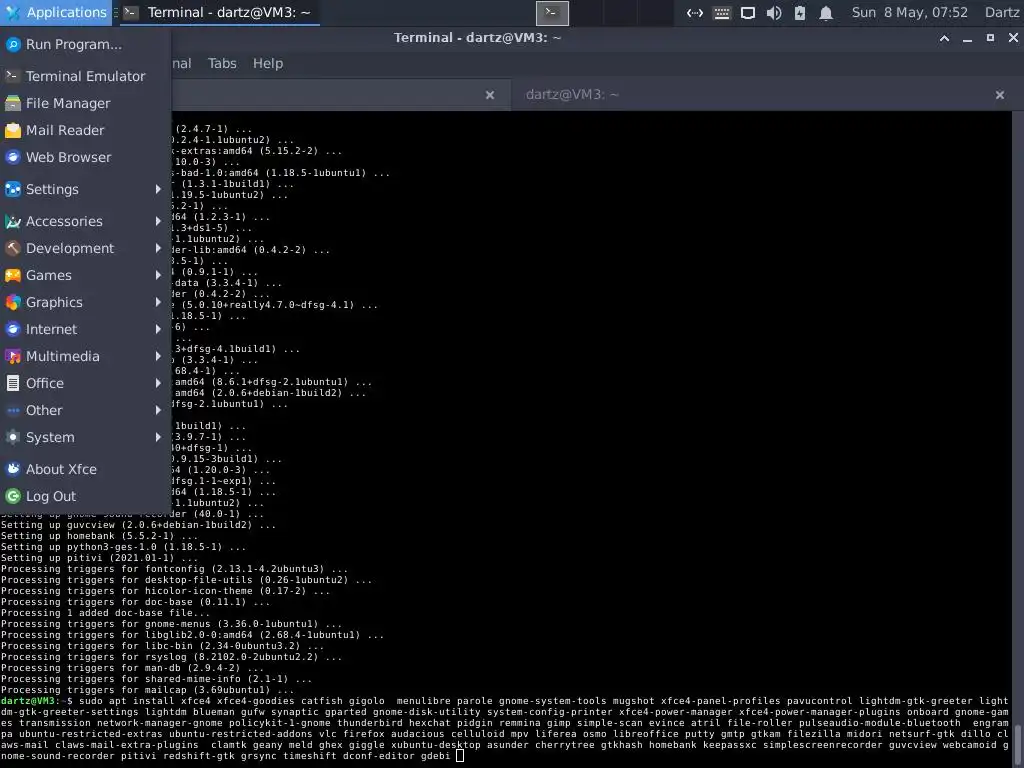This screenshot has width=1024, height=768.
Task: Click the Office document icon
Action: click(12, 383)
